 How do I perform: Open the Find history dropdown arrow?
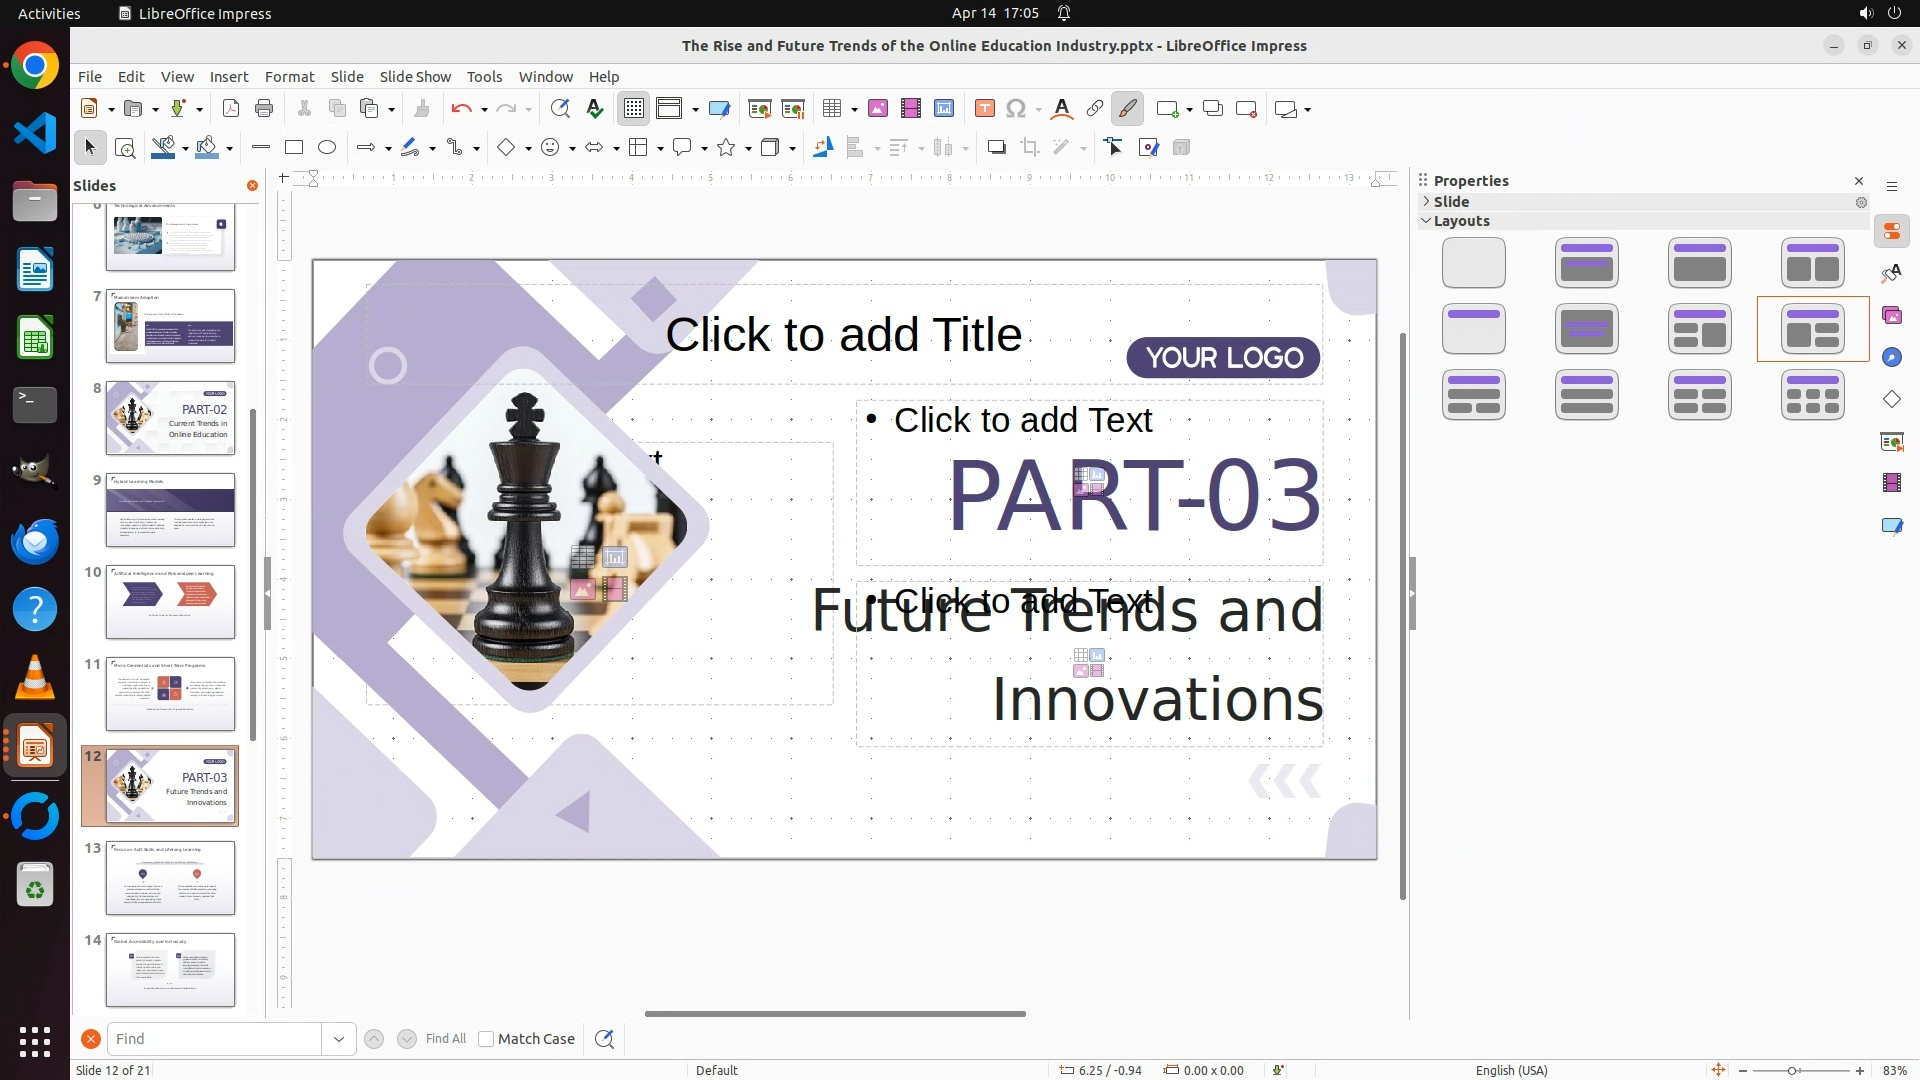tap(339, 1039)
